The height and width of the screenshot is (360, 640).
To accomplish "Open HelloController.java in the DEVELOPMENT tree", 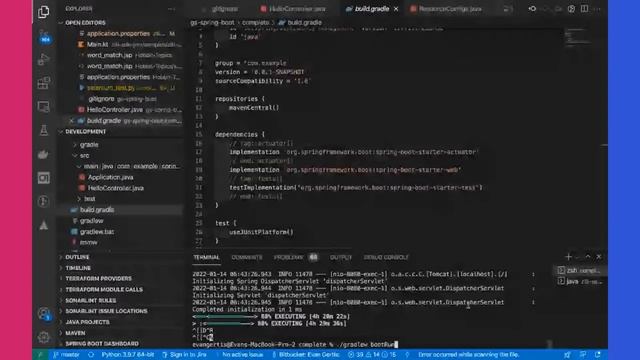I will [116, 188].
